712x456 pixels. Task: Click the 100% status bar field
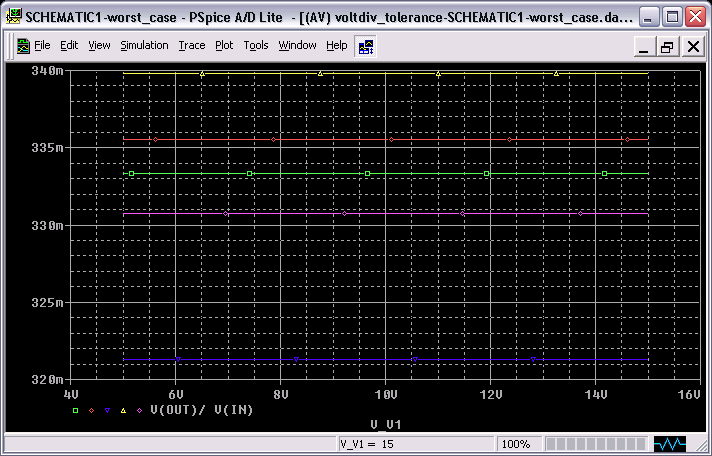click(515, 443)
